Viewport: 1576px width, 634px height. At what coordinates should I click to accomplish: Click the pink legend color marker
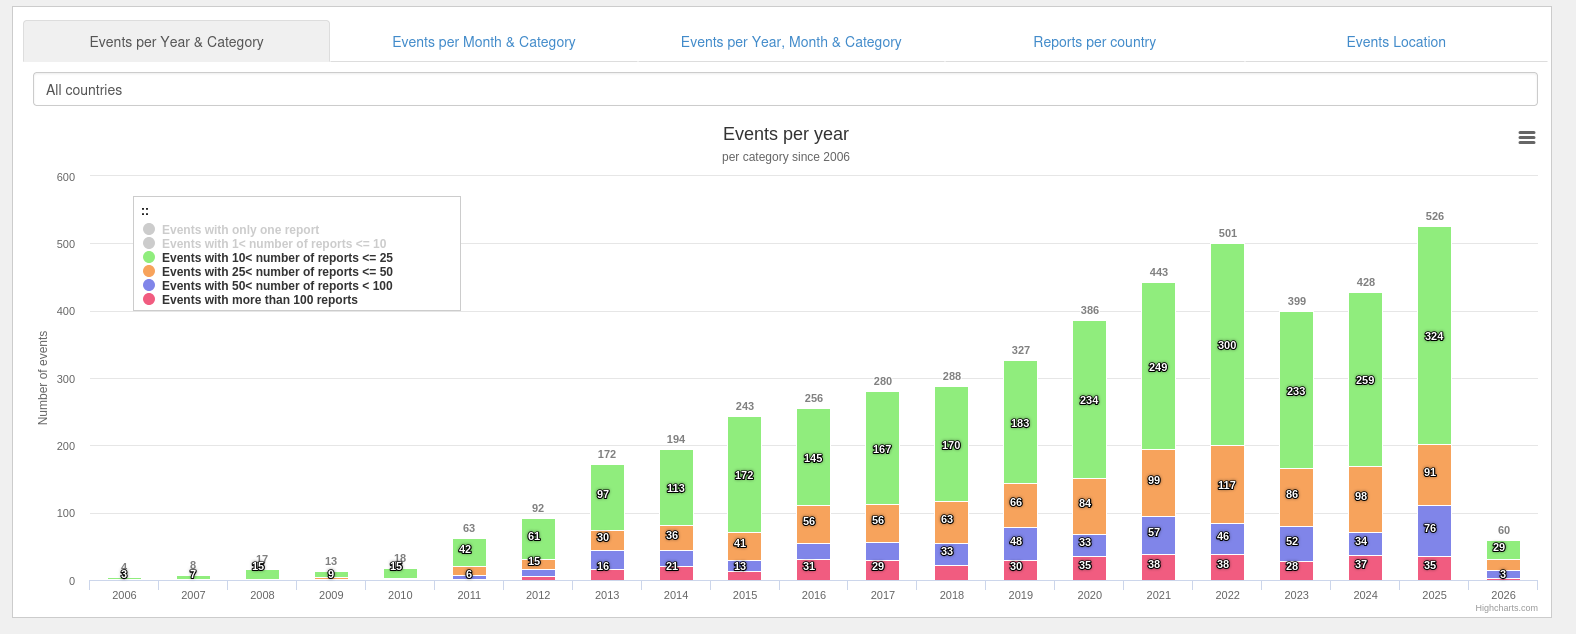pyautogui.click(x=149, y=300)
